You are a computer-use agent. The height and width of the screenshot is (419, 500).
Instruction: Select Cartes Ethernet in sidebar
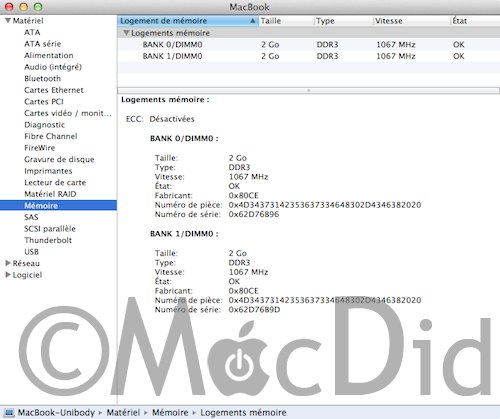click(x=54, y=90)
